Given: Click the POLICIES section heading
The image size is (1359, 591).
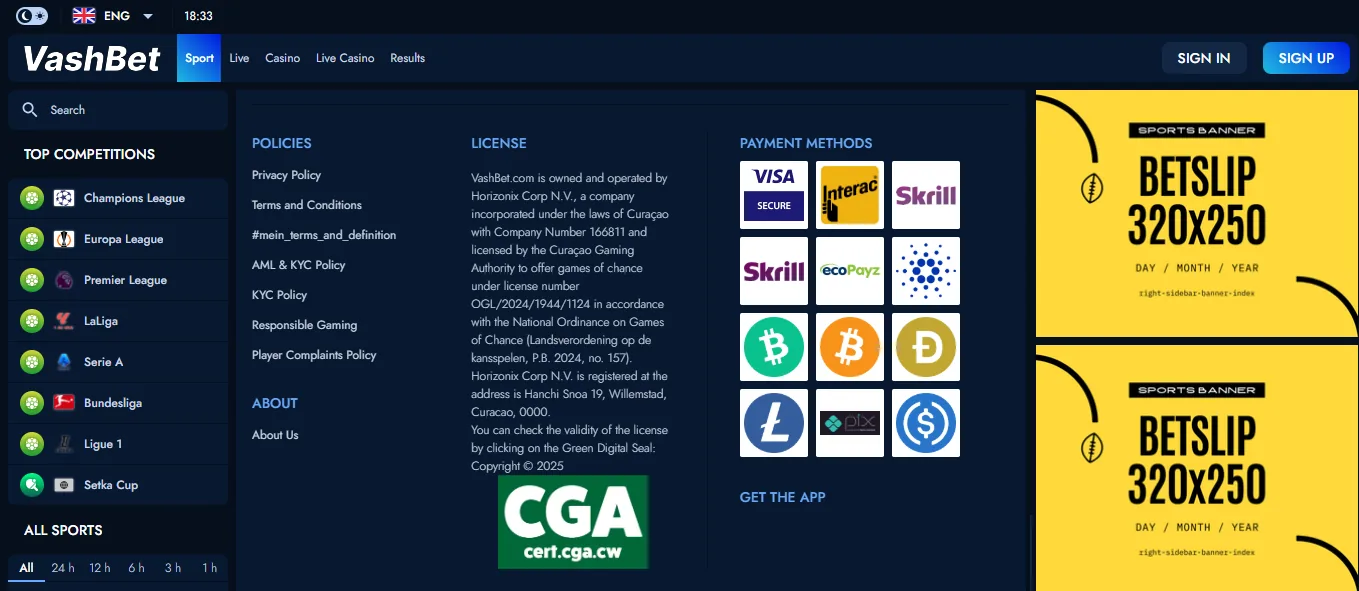Looking at the screenshot, I should pyautogui.click(x=282, y=143).
